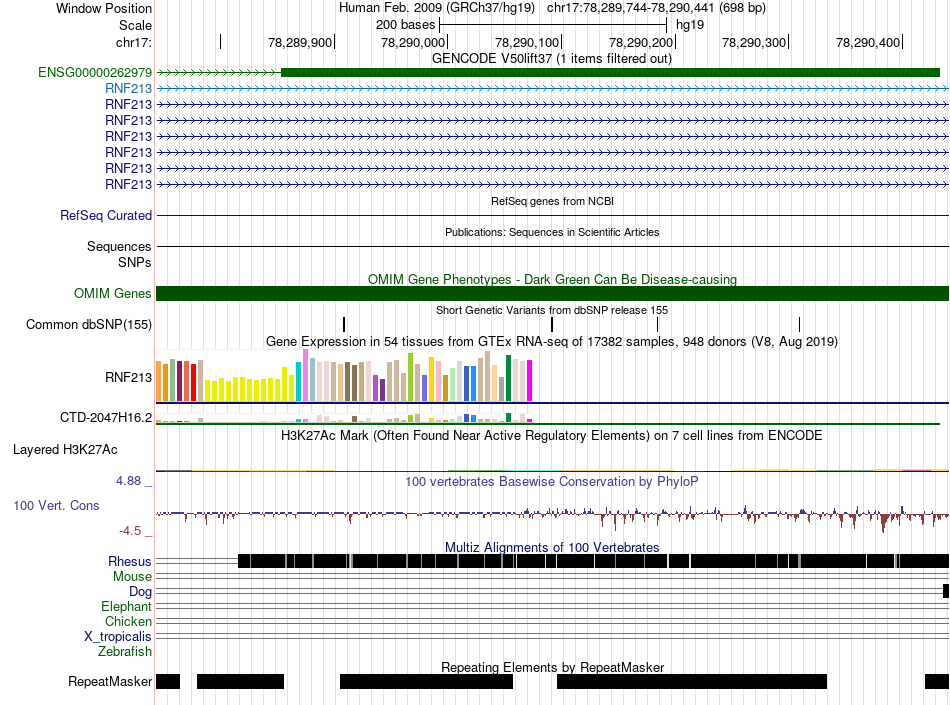Select the longest RepeatMasker block
This screenshot has height=705, width=950.
pos(692,681)
